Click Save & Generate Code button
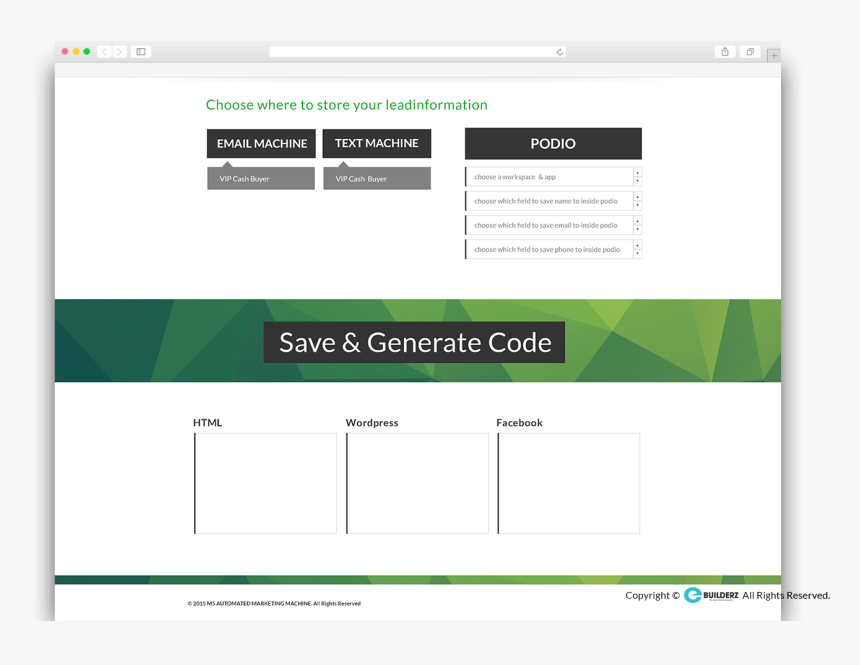Screen dimensions: 860x665 [414, 342]
